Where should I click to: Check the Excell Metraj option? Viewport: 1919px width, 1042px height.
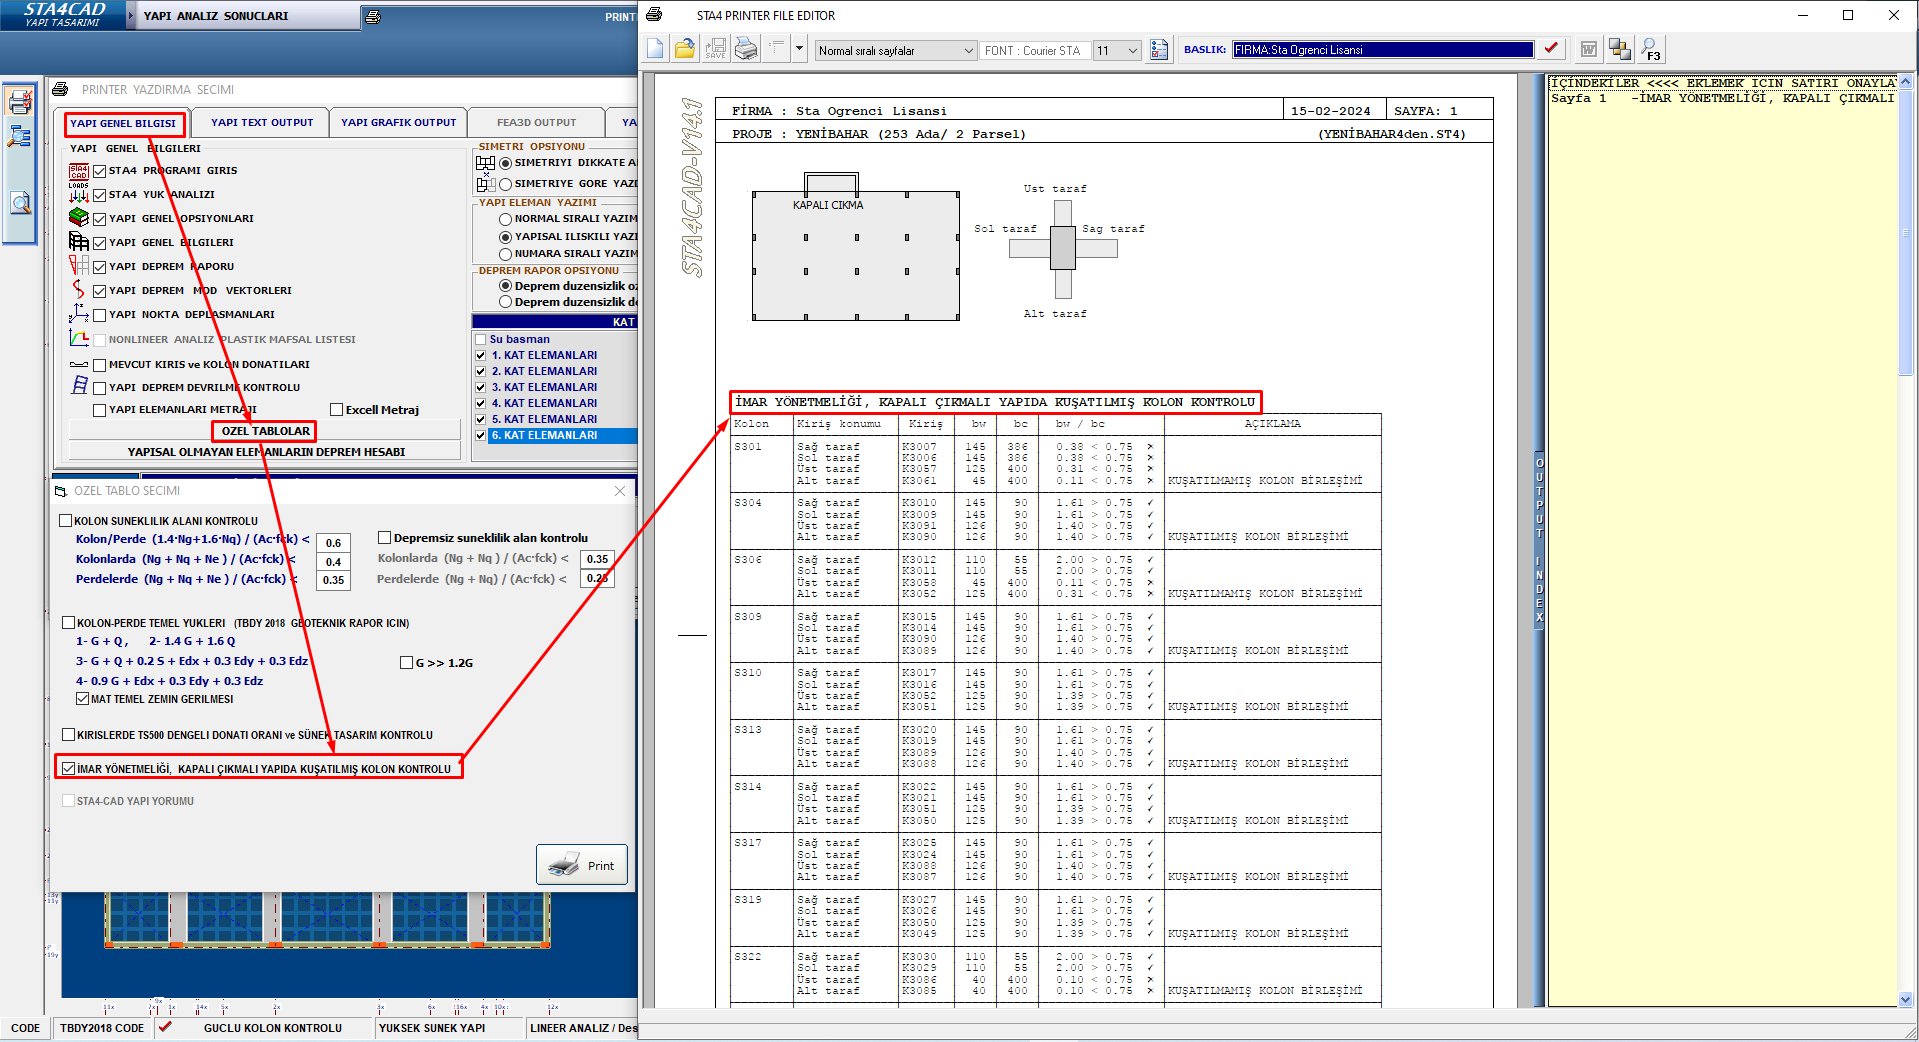pyautogui.click(x=337, y=410)
